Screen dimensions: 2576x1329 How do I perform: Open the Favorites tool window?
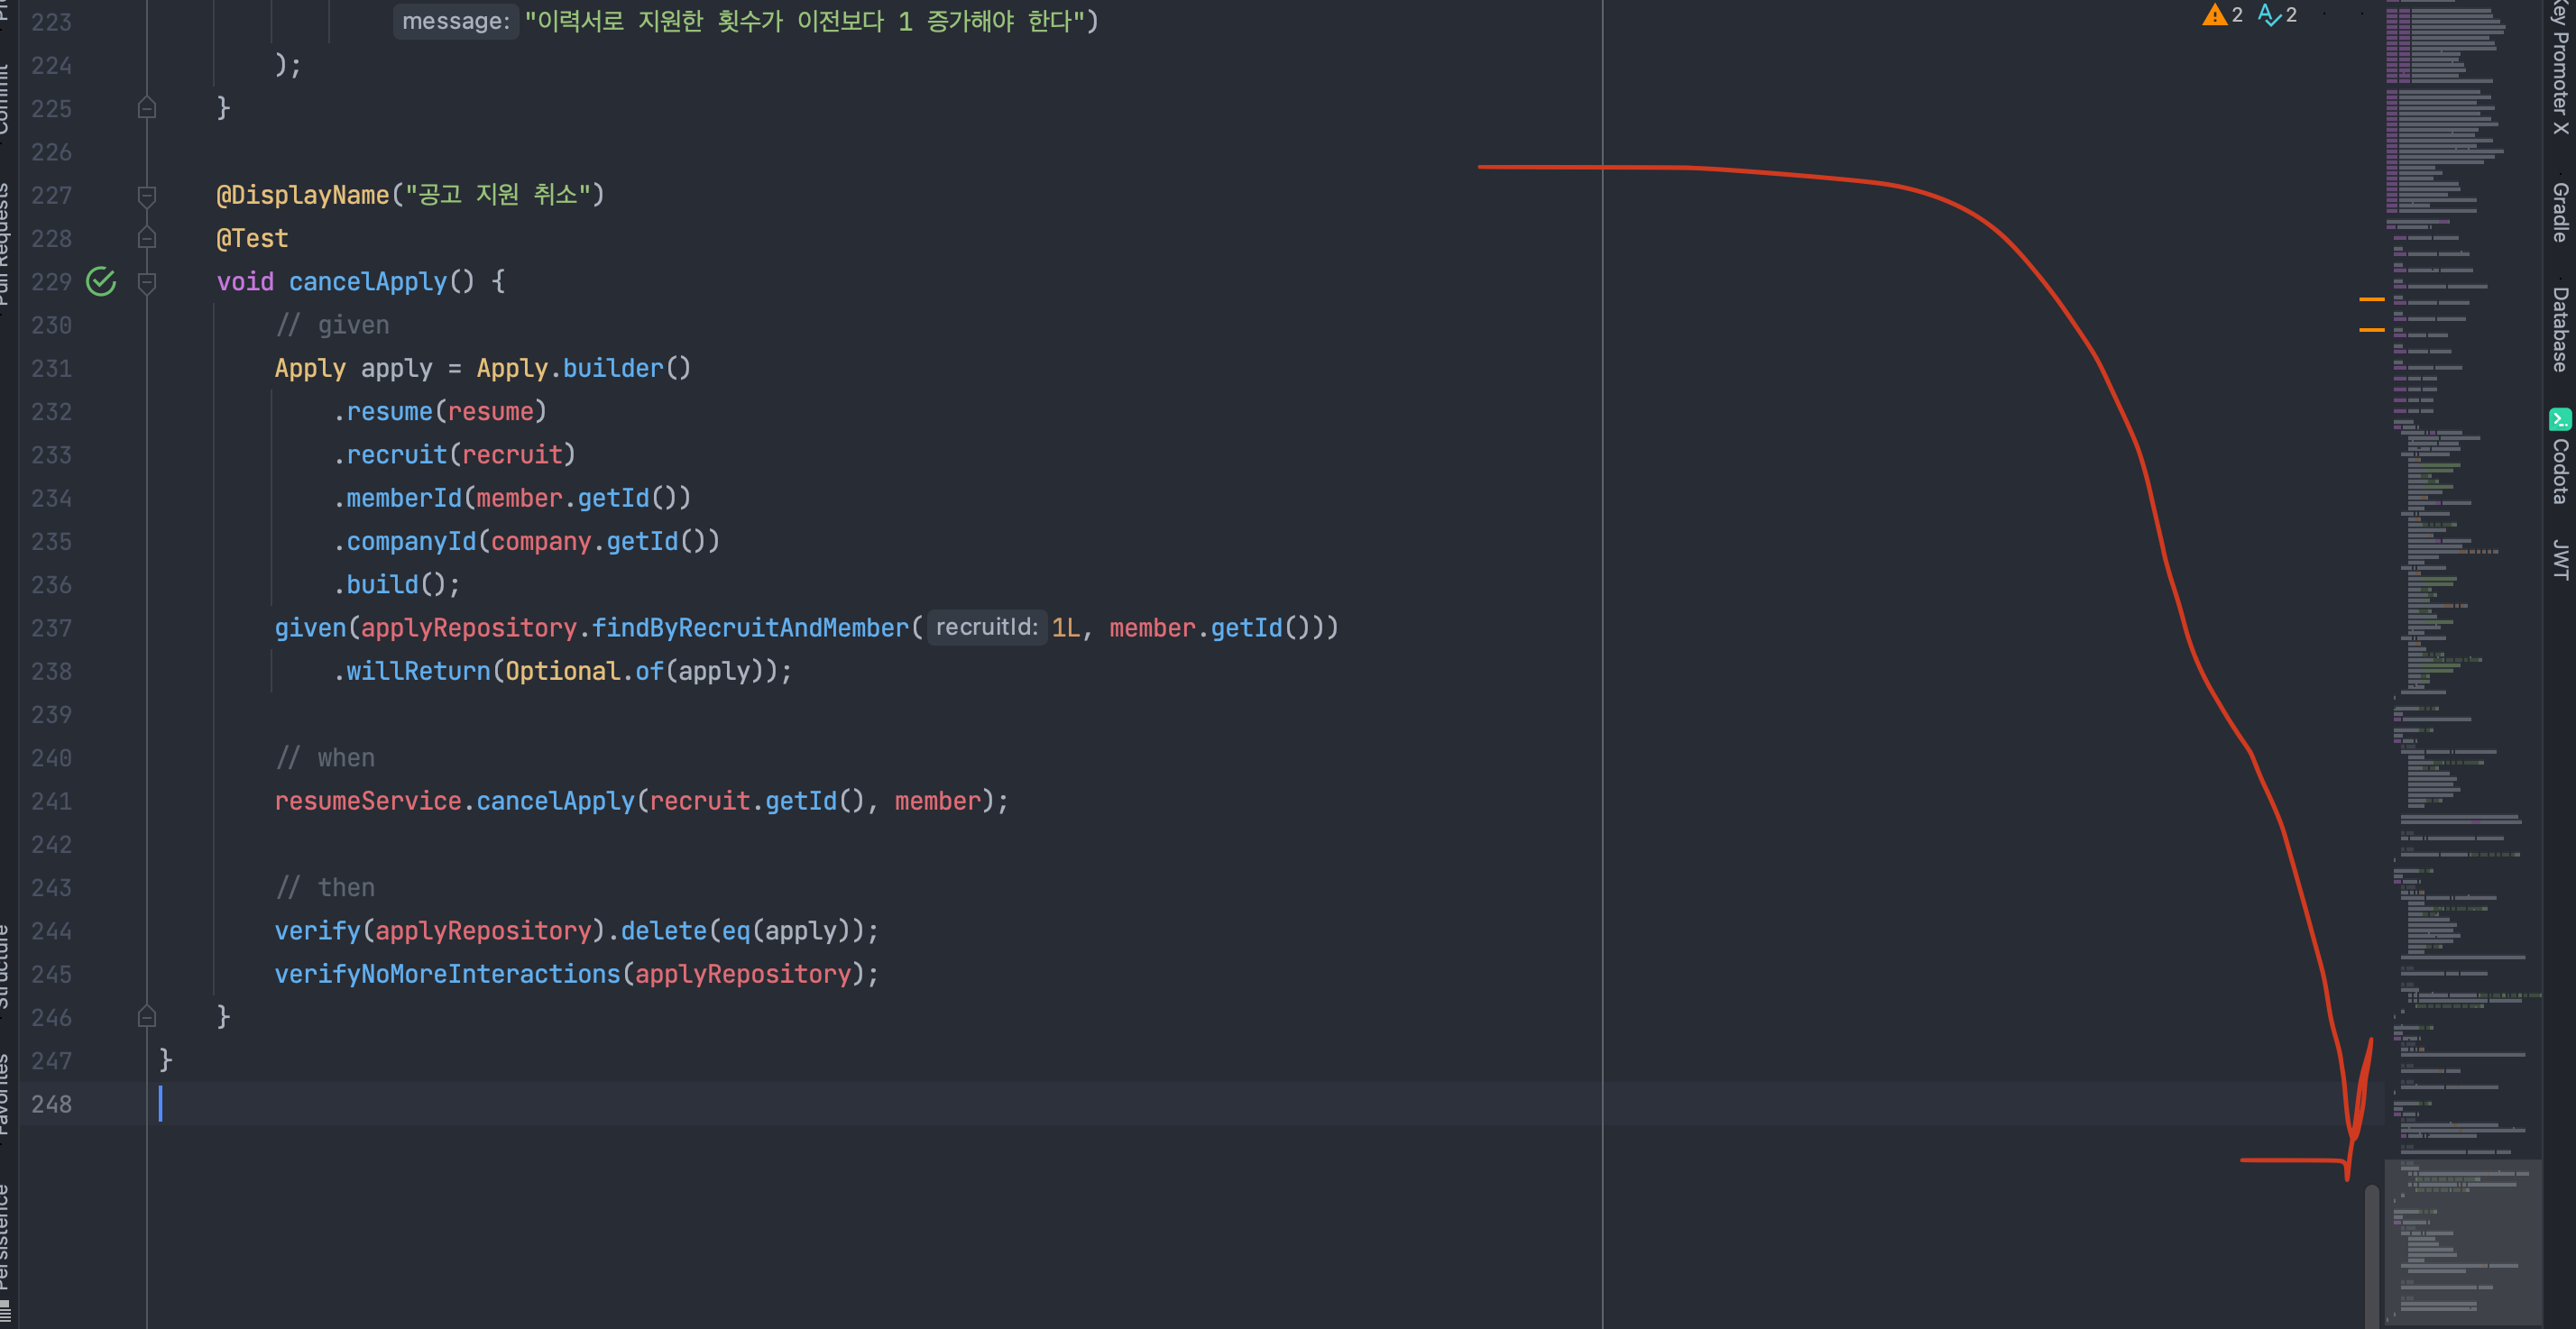click(4, 1093)
